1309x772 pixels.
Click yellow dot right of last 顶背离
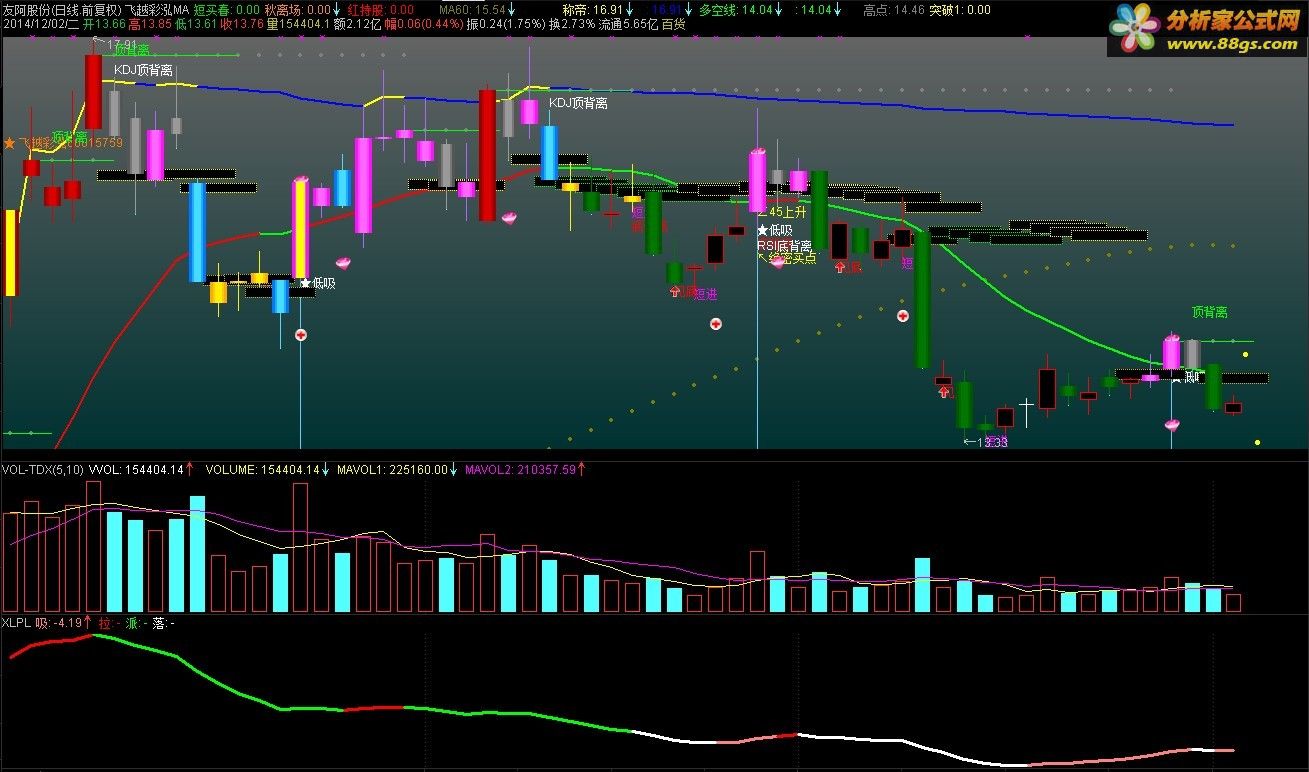click(1245, 354)
